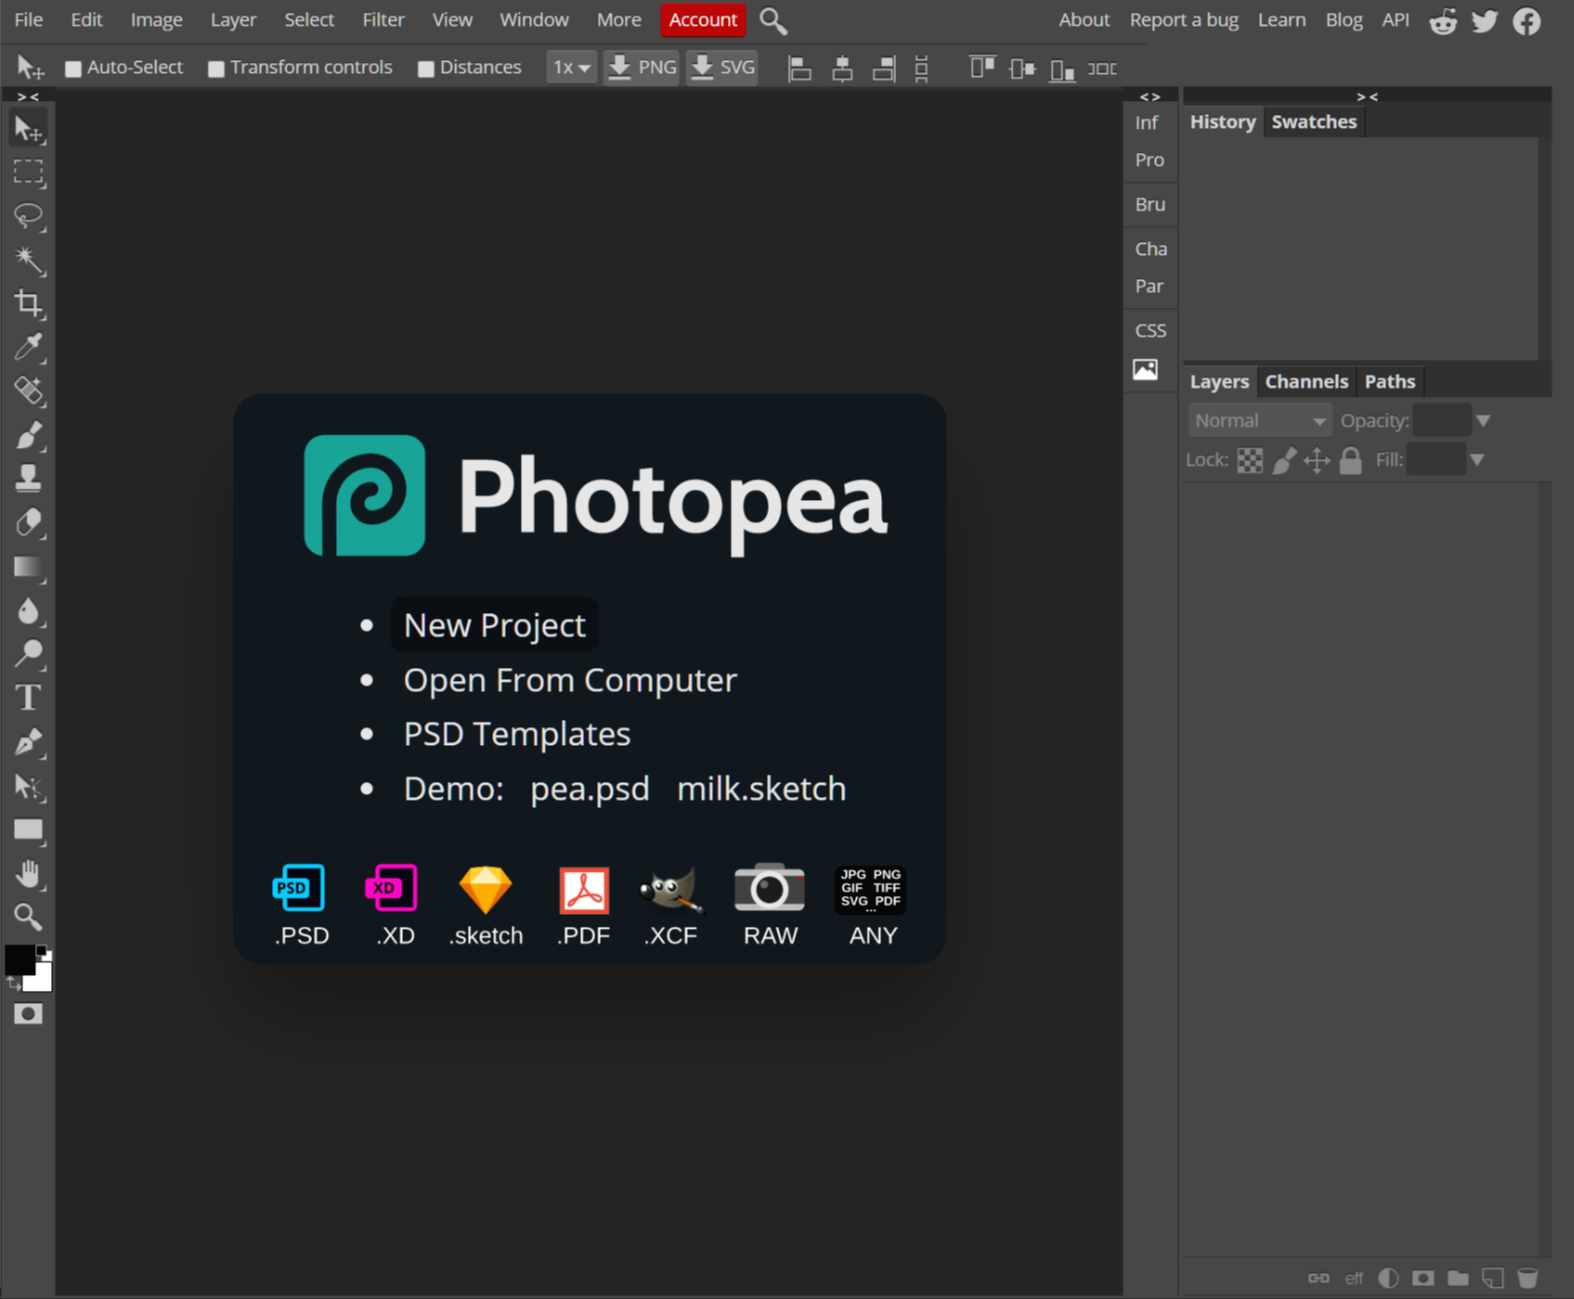
Task: Switch to the Swatches tab
Action: coord(1314,122)
